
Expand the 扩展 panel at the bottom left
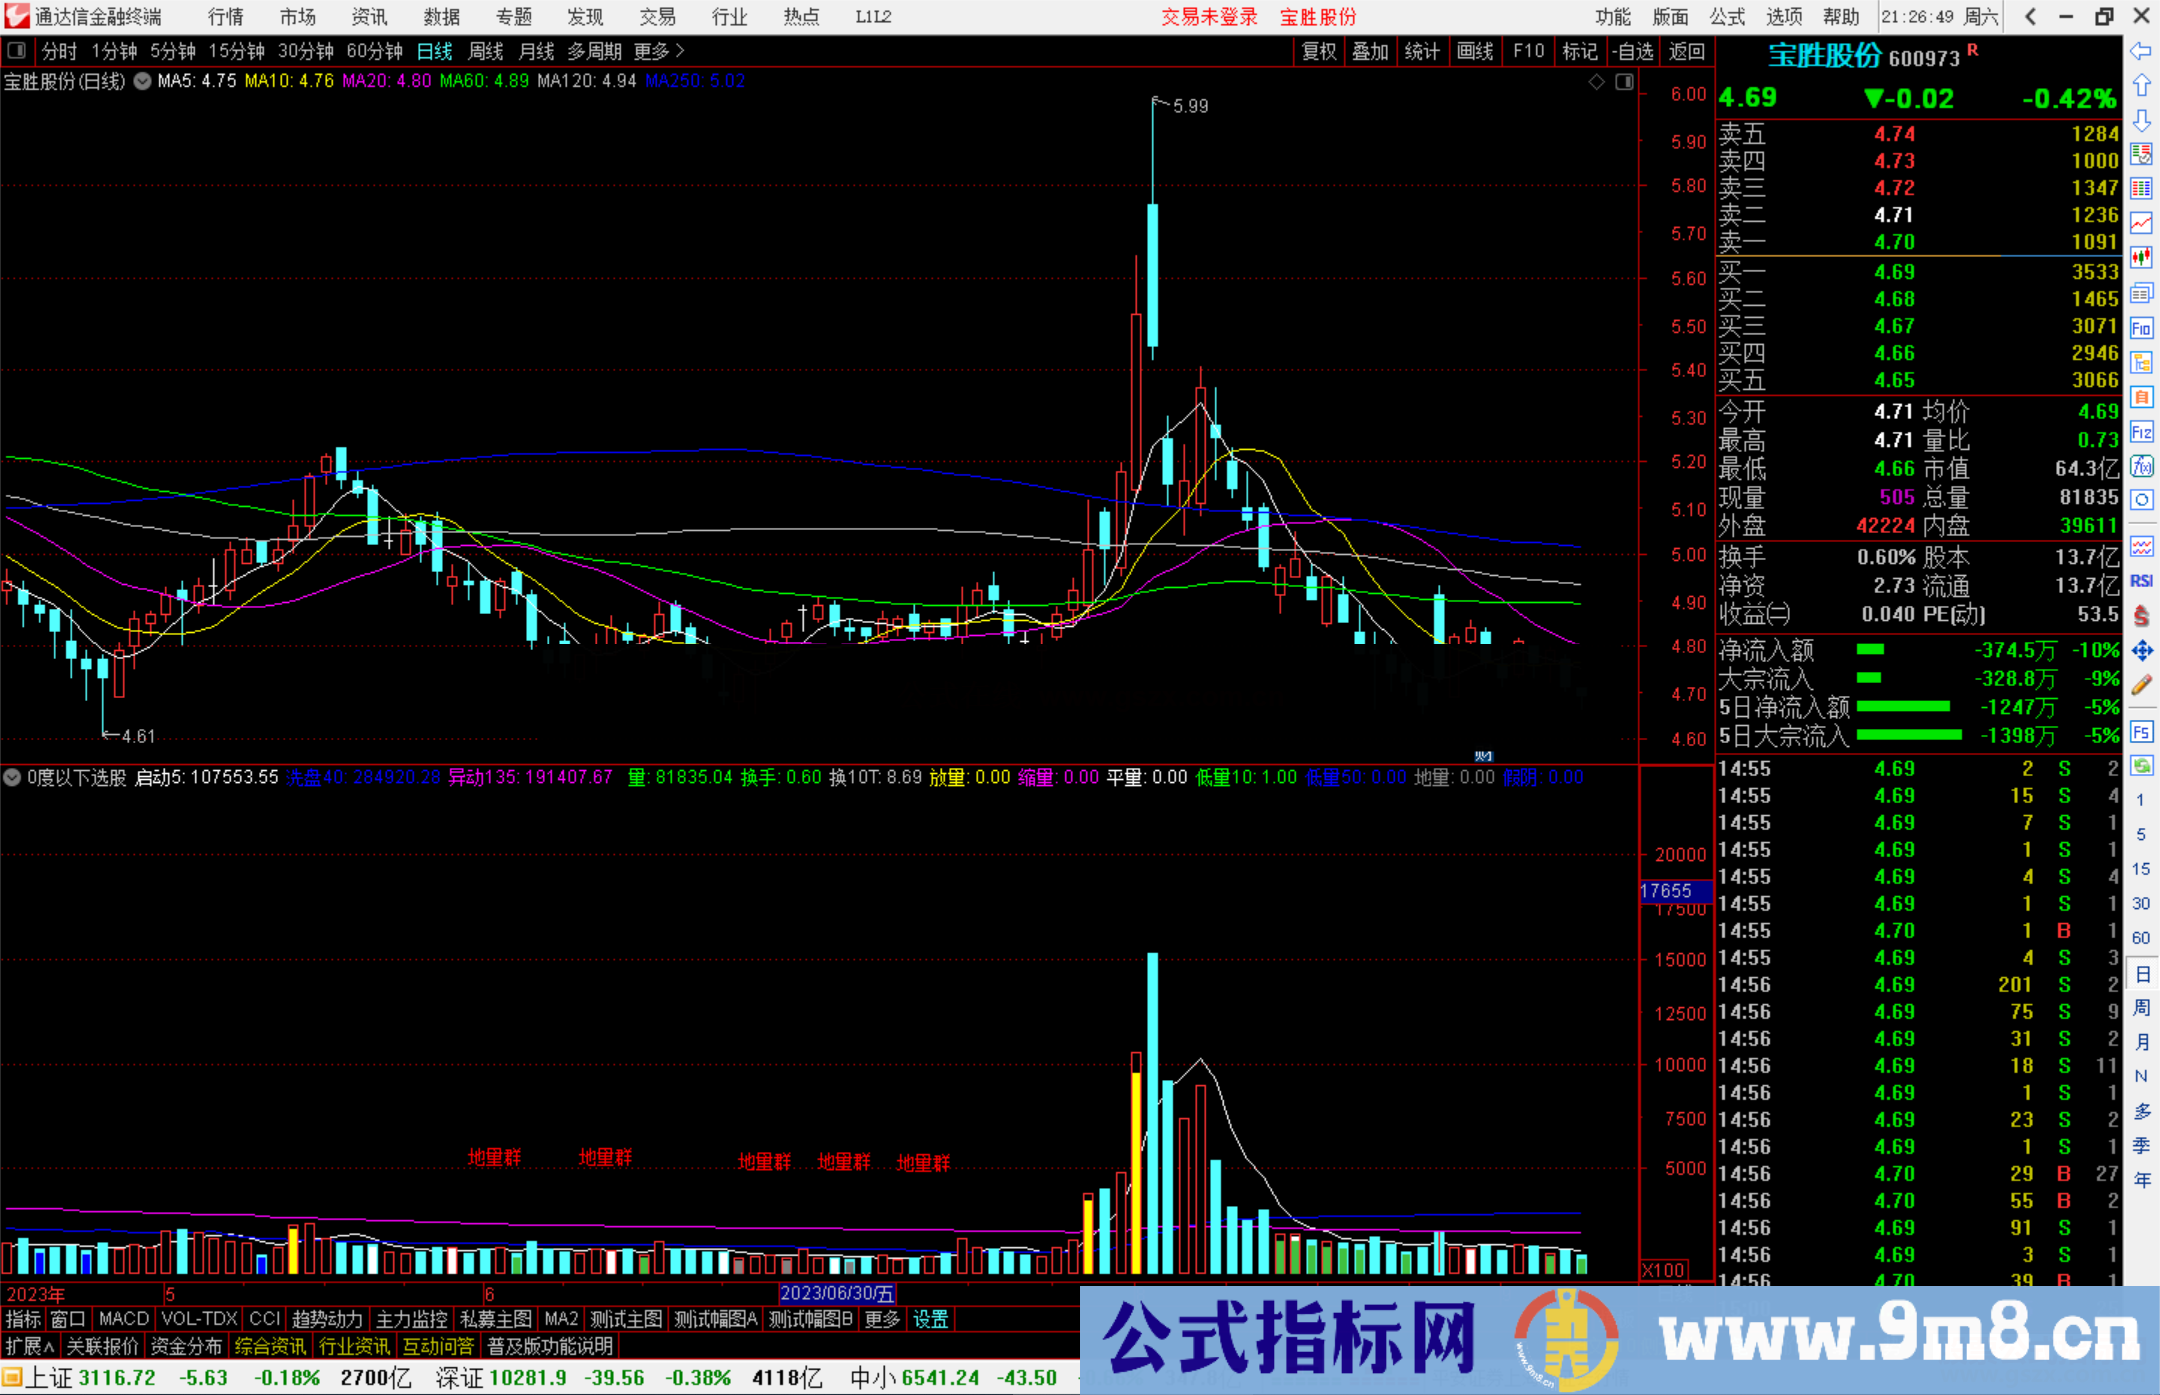click(30, 1346)
